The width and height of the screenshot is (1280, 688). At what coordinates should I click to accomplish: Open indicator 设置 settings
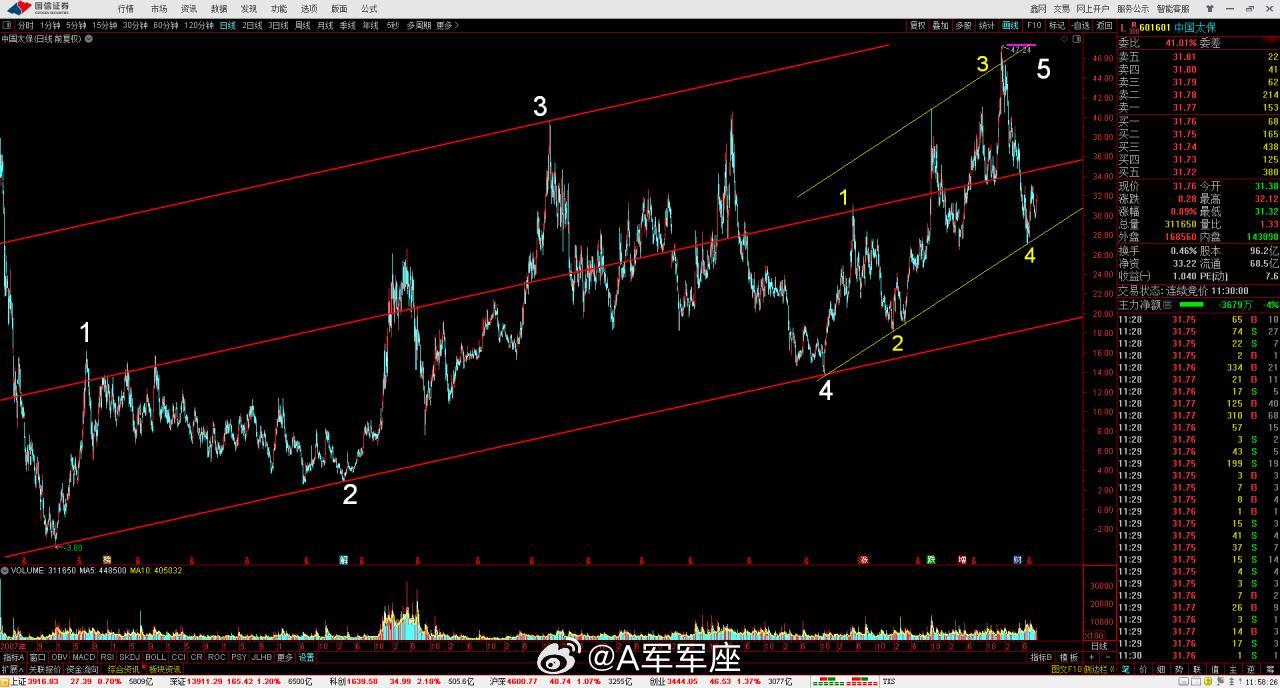306,657
